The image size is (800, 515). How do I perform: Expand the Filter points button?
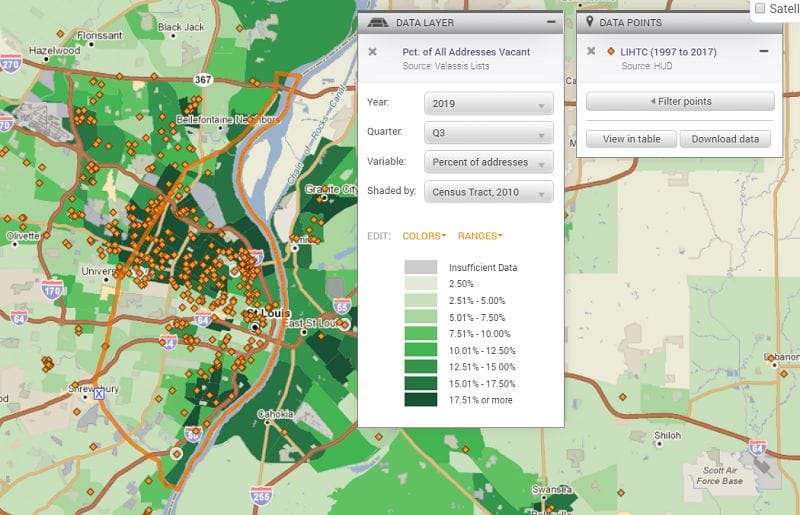pyautogui.click(x=680, y=101)
